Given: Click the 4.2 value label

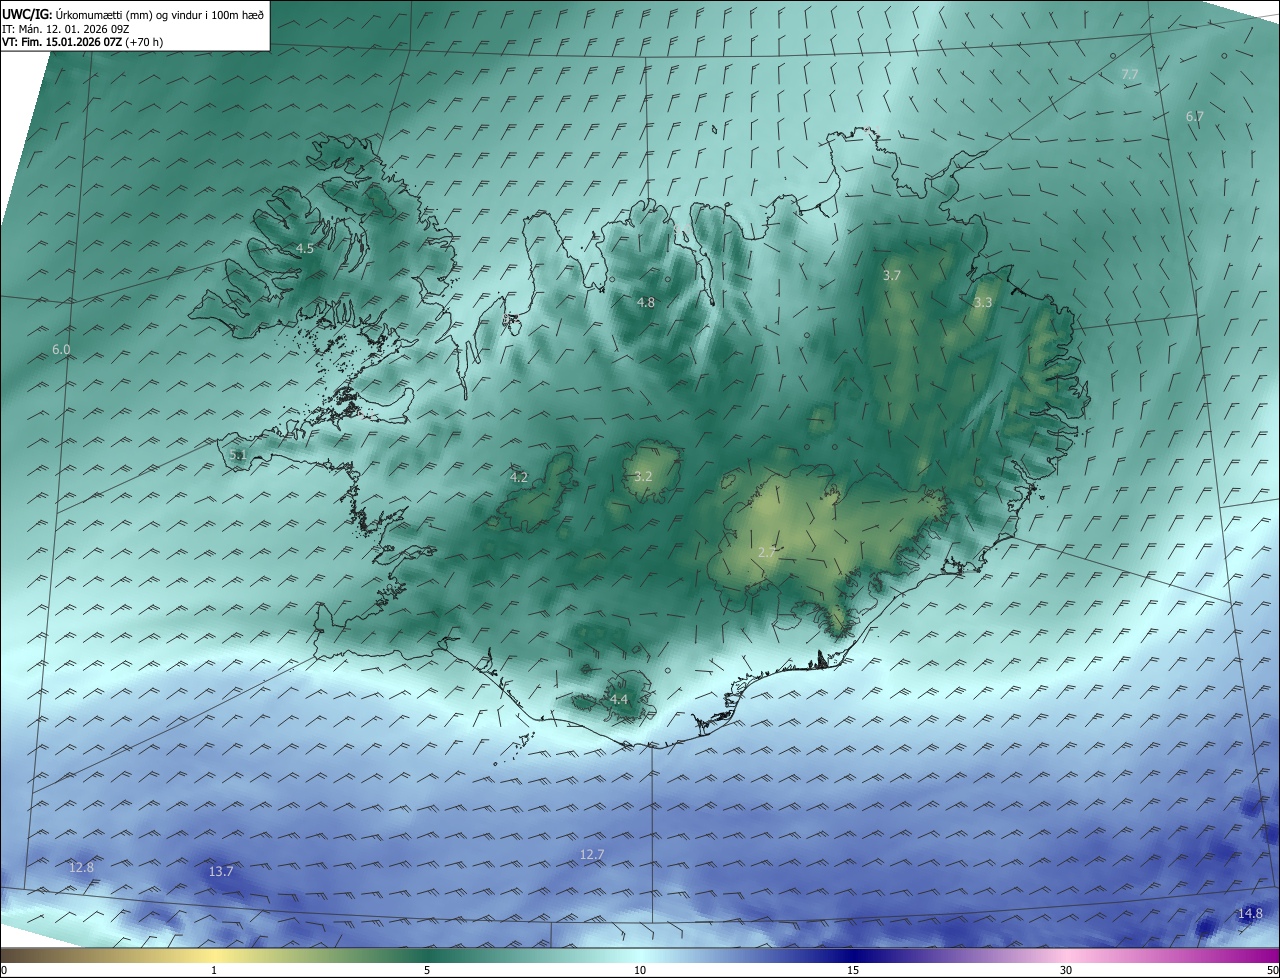Looking at the screenshot, I should tap(519, 478).
